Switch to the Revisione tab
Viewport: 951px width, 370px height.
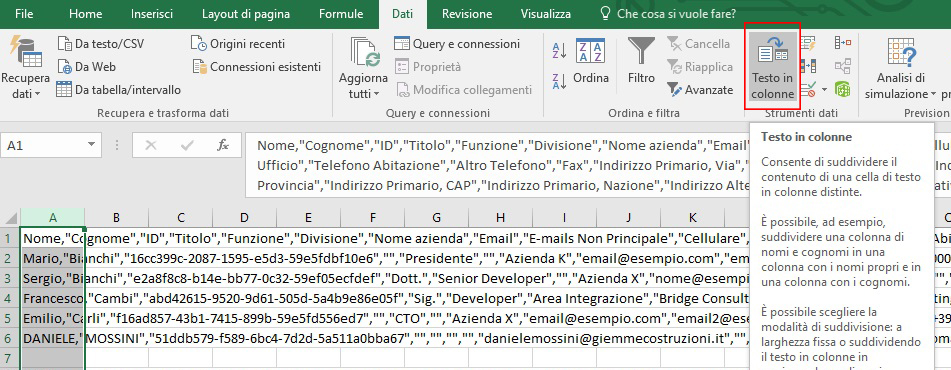click(467, 13)
